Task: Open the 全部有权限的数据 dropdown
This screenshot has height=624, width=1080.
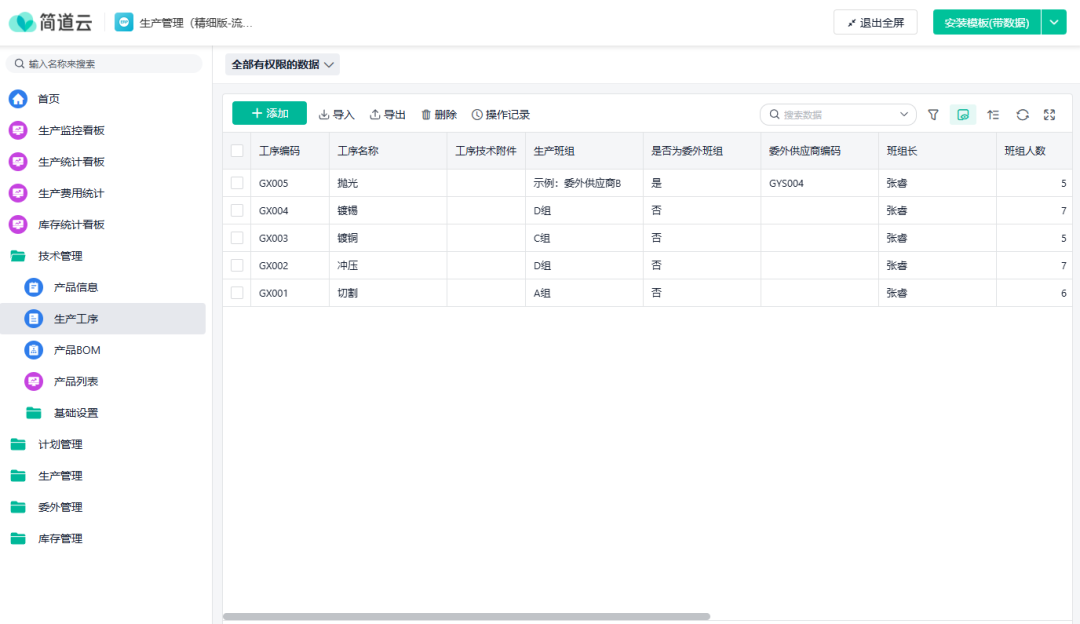Action: click(x=283, y=65)
